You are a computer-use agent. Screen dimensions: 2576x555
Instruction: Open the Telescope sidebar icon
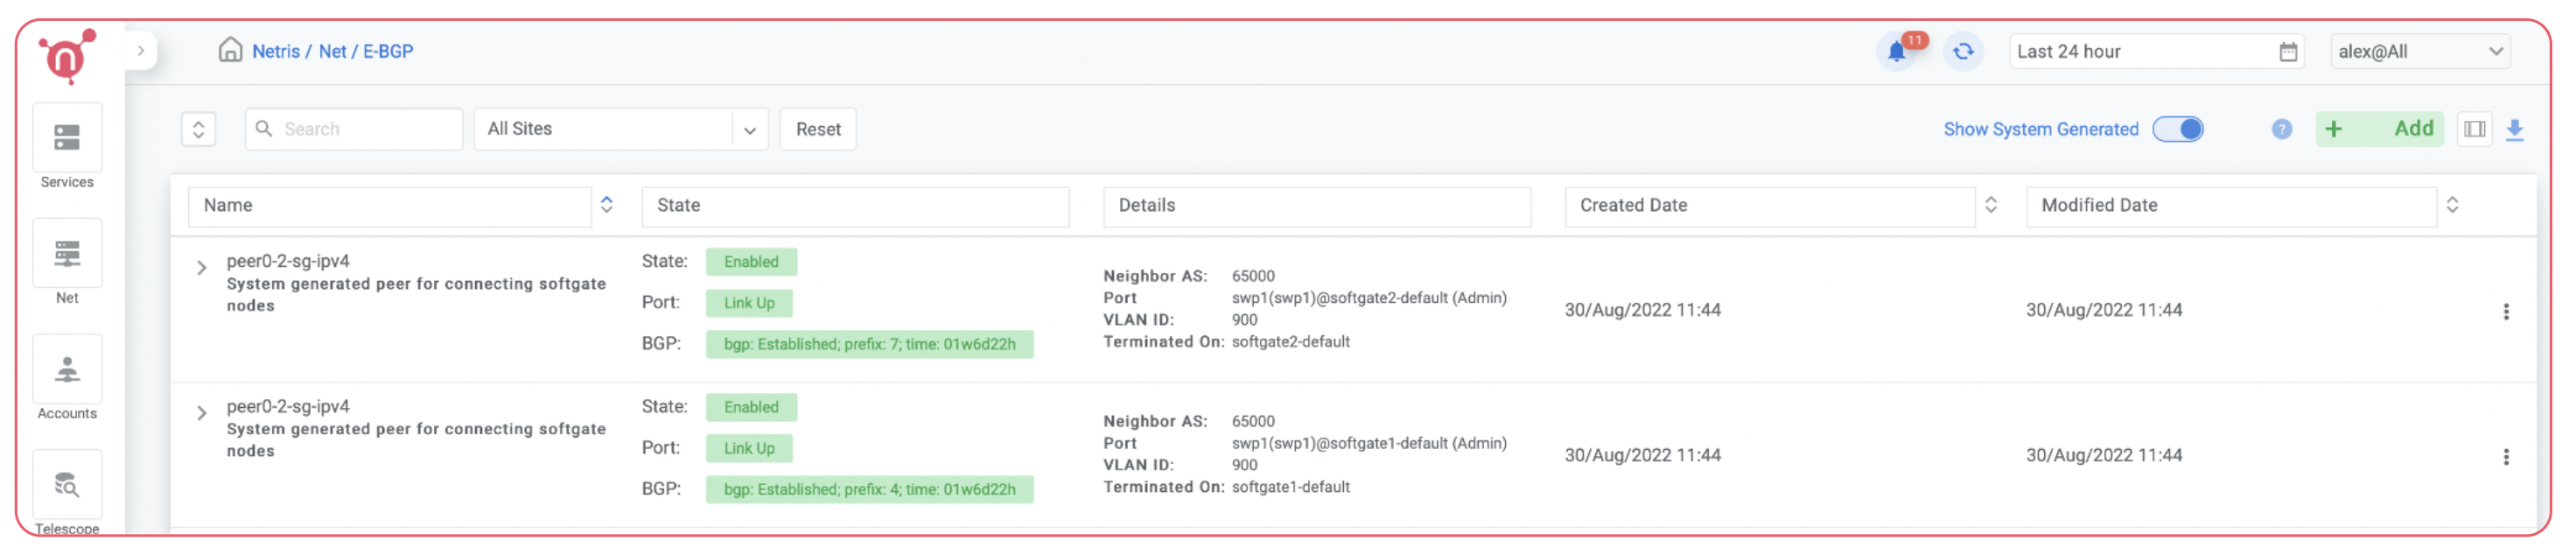point(67,486)
